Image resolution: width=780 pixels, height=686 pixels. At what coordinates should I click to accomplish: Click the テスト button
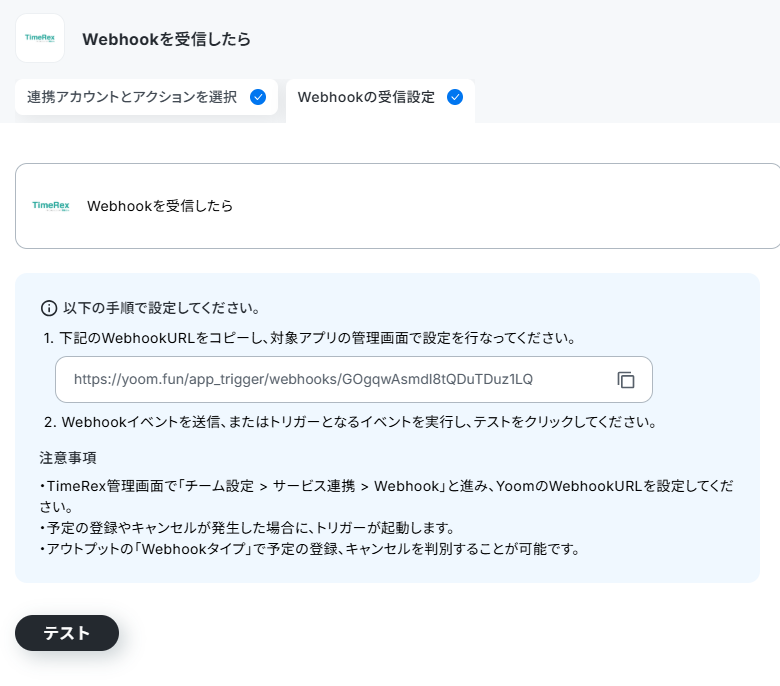(x=67, y=633)
